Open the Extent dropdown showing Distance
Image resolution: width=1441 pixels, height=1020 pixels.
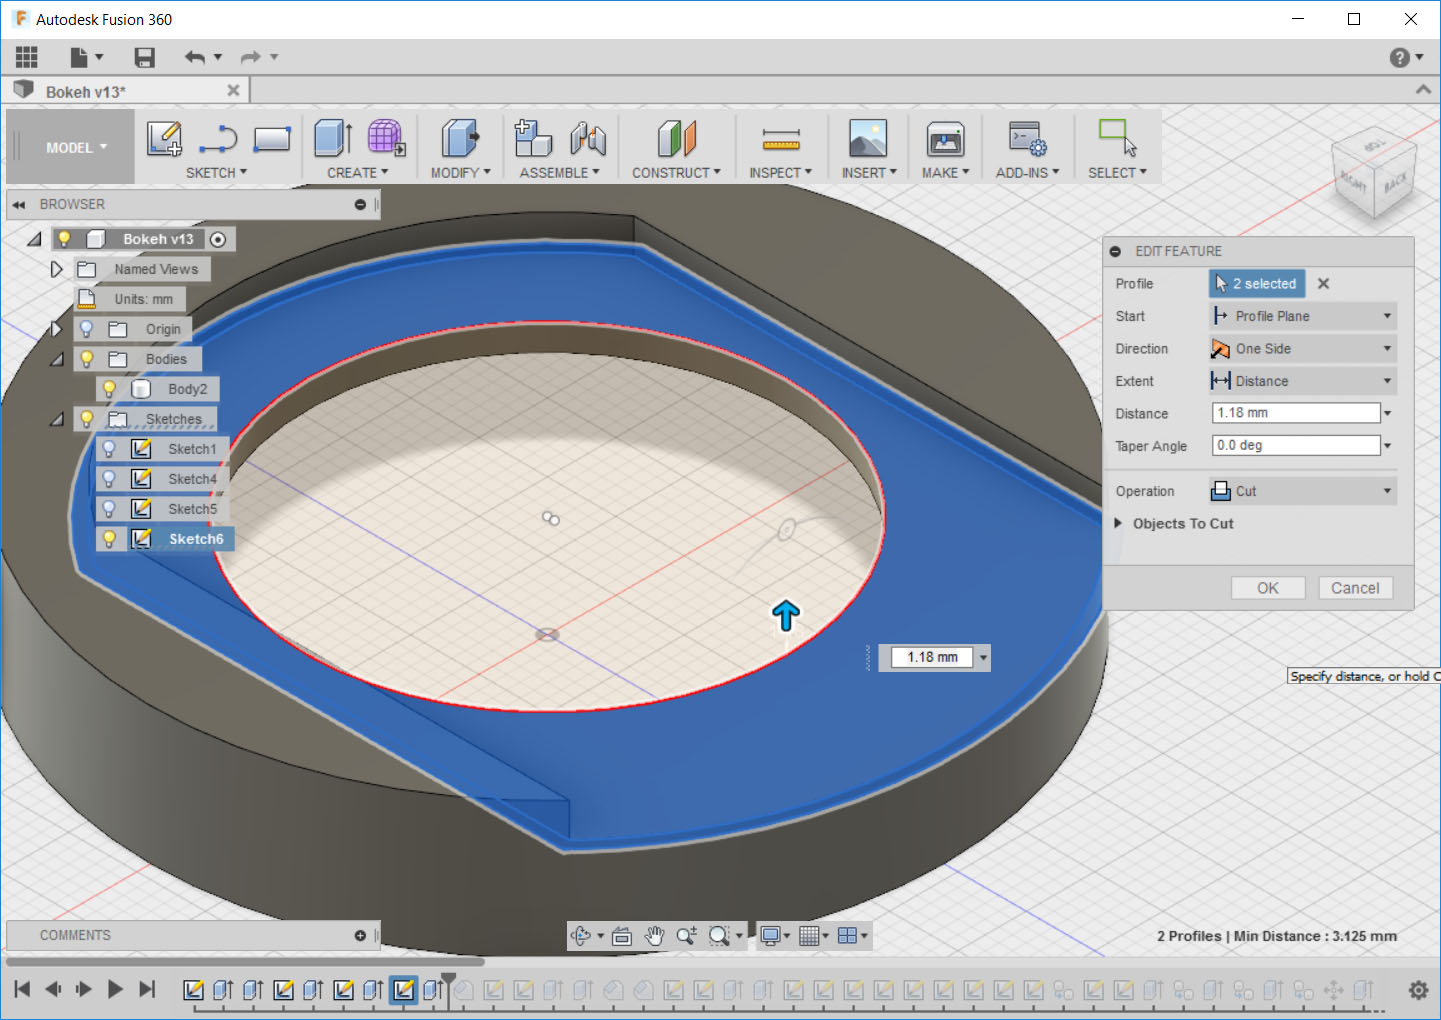point(1302,381)
